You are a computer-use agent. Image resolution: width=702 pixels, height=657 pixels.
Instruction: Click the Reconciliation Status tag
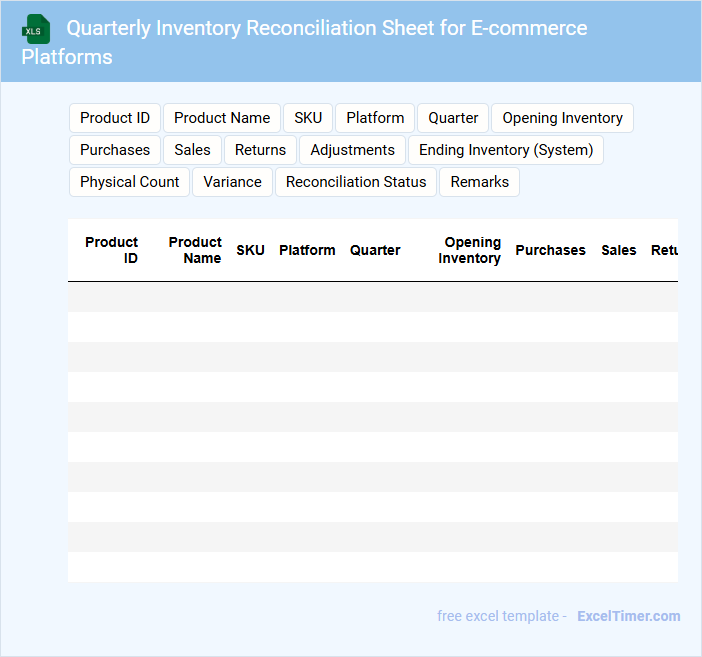[356, 182]
